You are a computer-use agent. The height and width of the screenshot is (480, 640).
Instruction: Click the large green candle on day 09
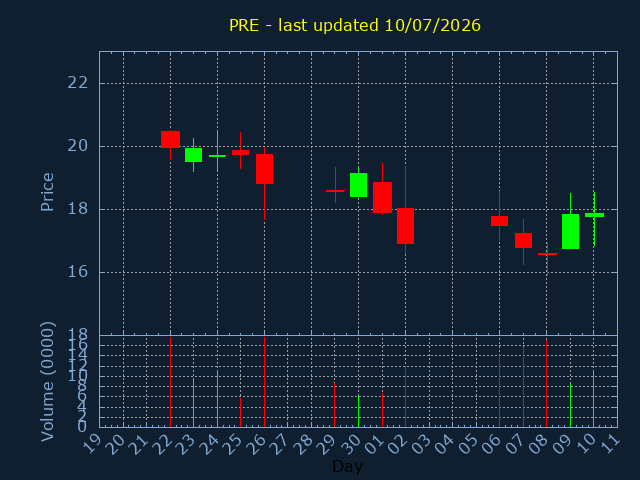click(570, 231)
